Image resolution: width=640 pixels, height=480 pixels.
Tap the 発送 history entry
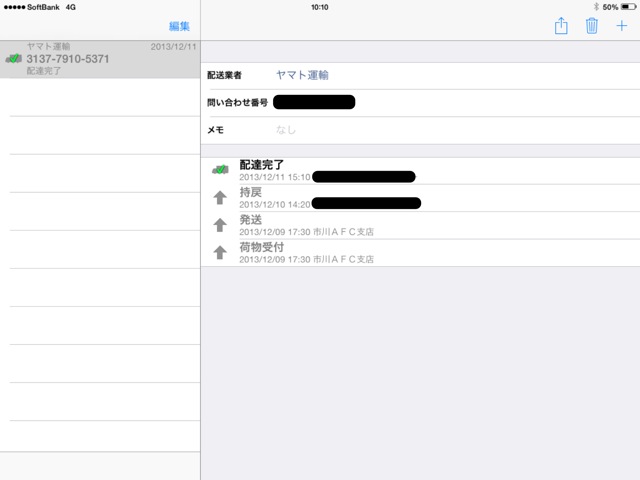[420, 225]
